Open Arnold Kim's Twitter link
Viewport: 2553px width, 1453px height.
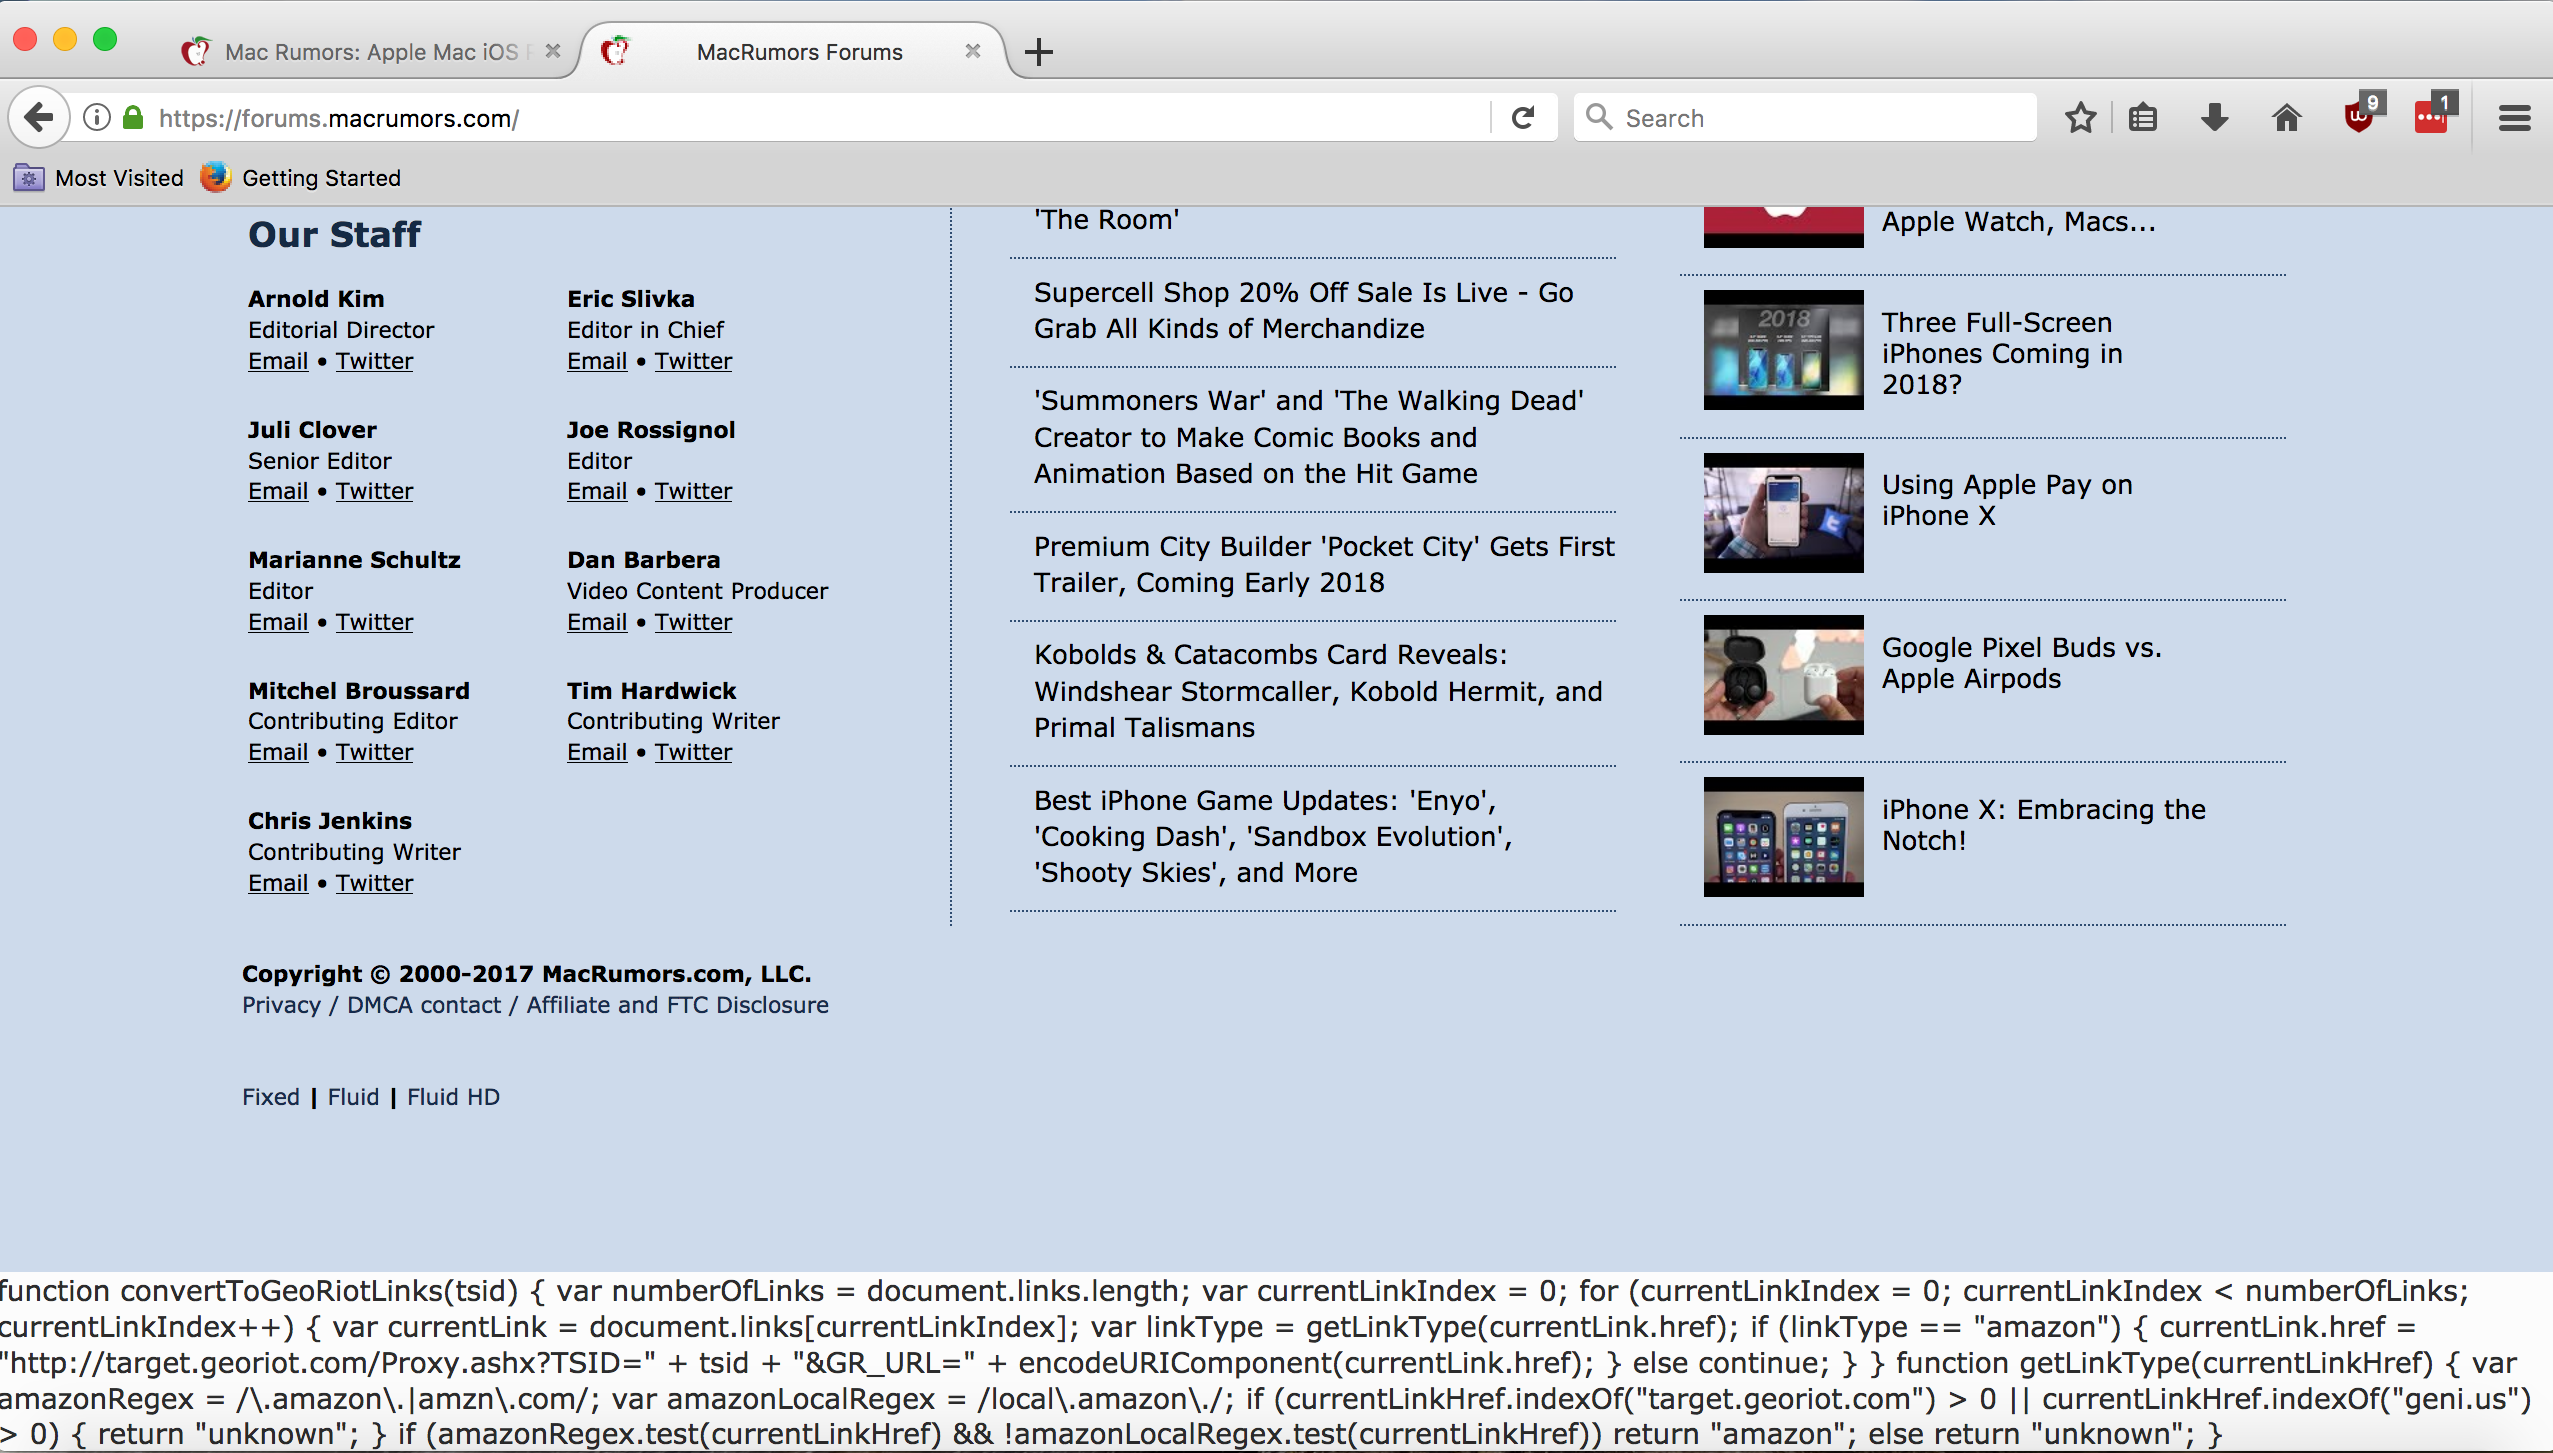click(x=374, y=361)
